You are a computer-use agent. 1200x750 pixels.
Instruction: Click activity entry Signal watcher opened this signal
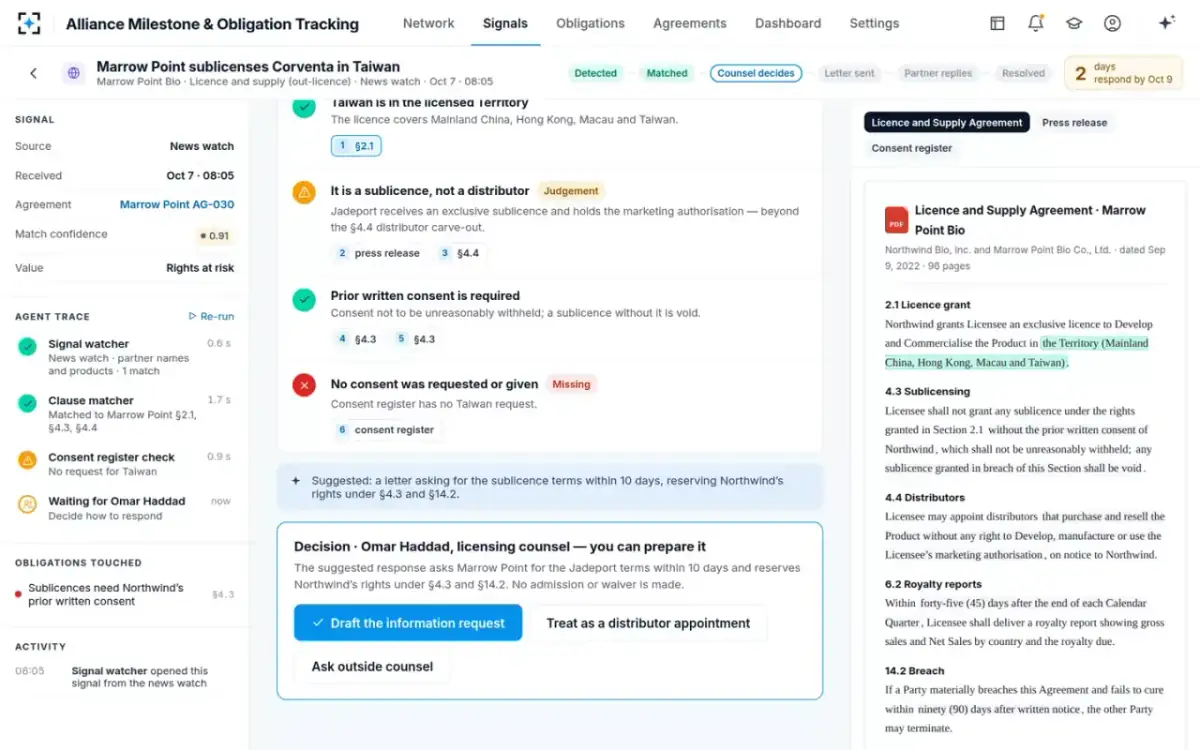pyautogui.click(x=125, y=677)
